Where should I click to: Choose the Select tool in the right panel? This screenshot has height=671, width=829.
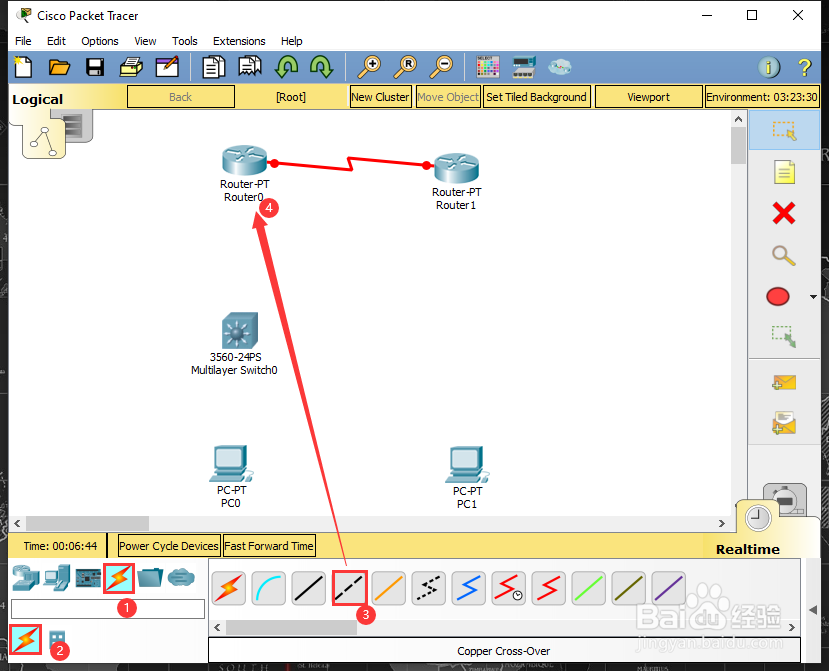coord(784,130)
